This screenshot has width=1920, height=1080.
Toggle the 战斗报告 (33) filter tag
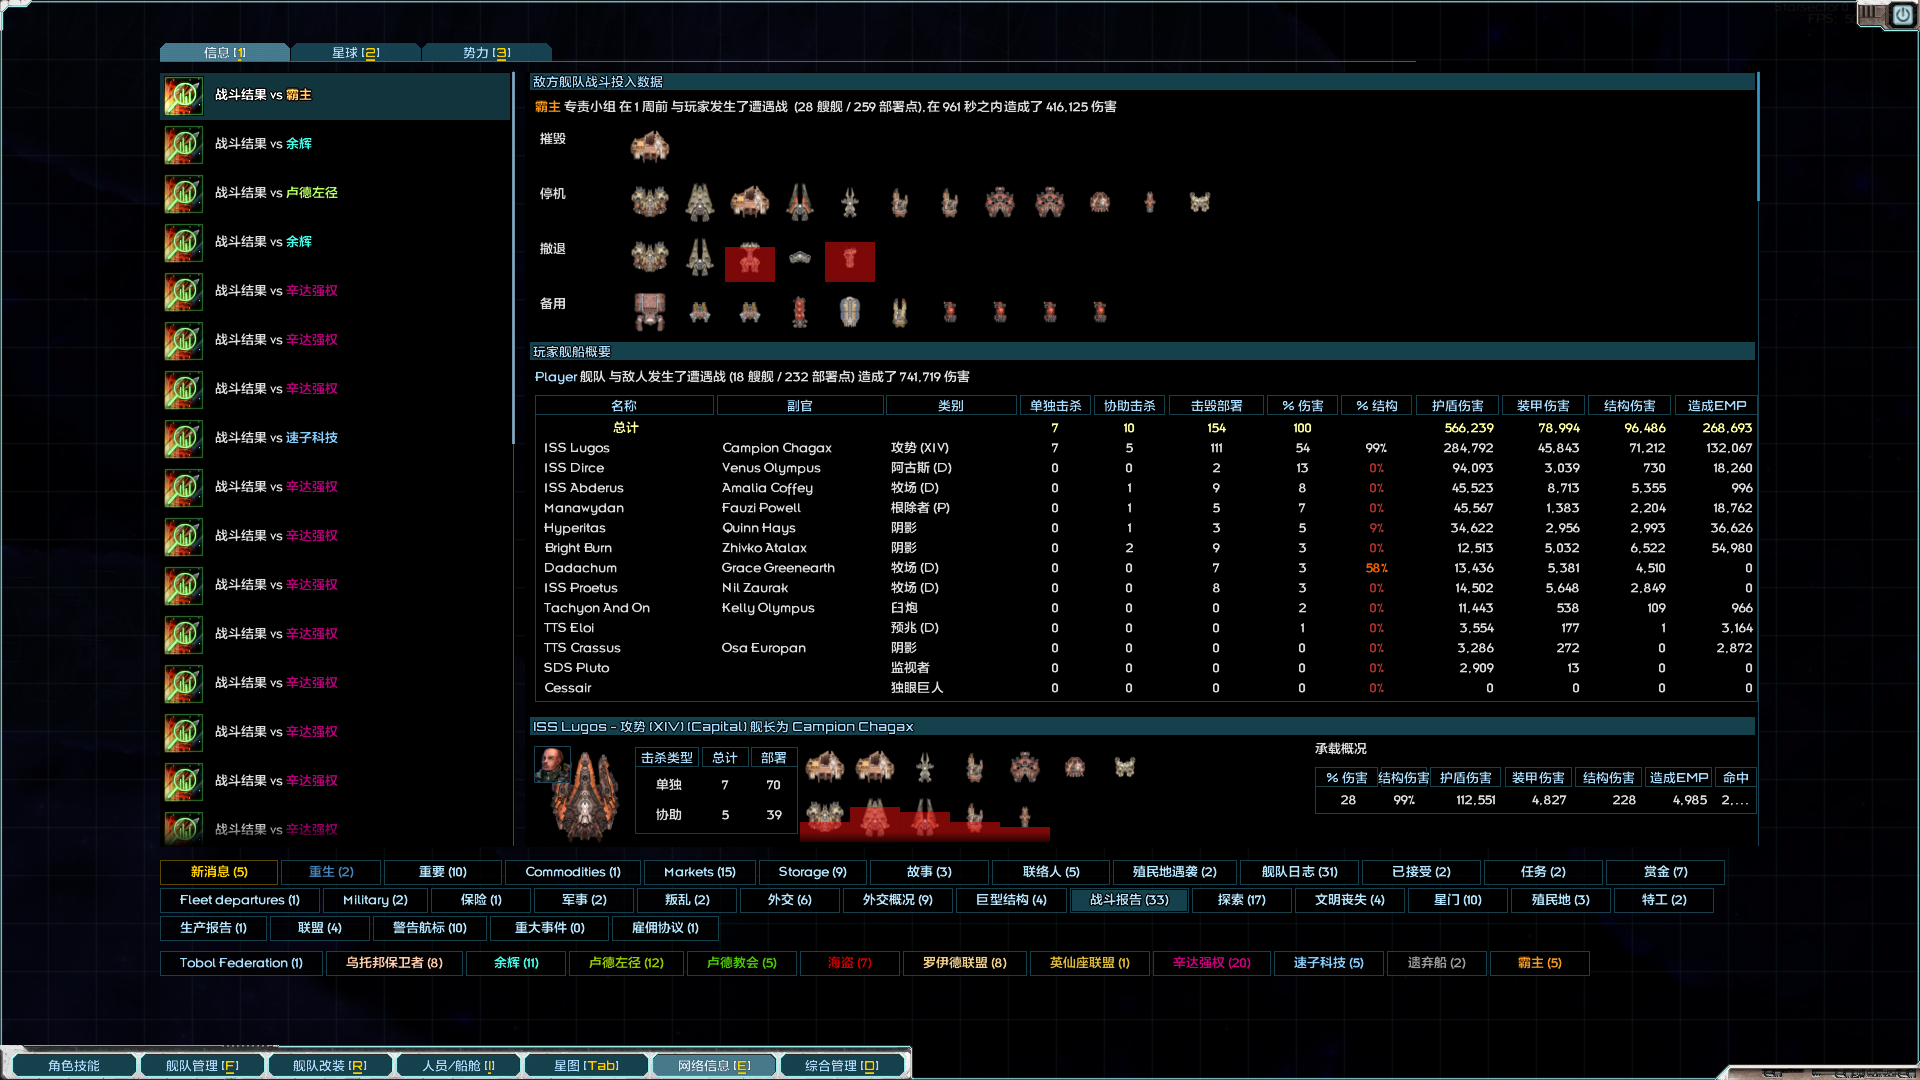(x=1128, y=900)
